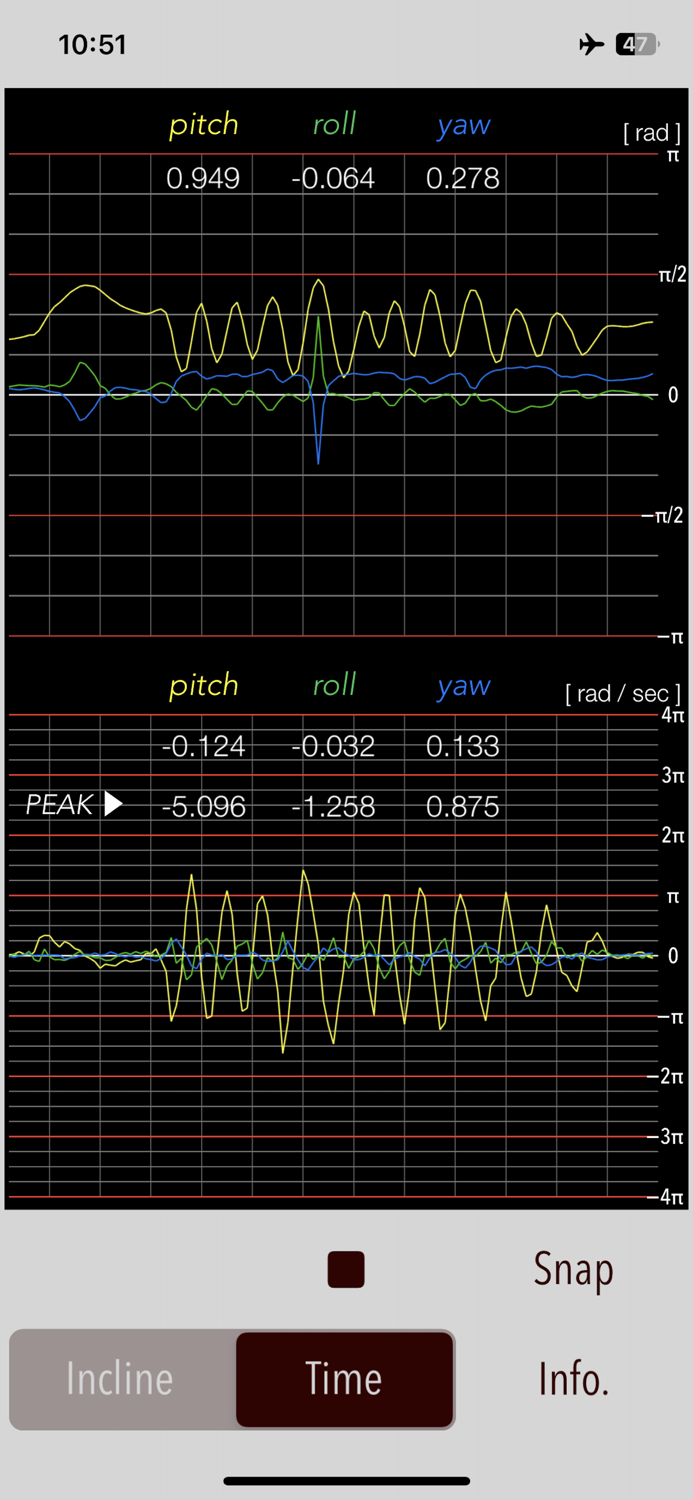Tap the −π/2 axis label
Screen dimensions: 693x1500
[x=663, y=516]
